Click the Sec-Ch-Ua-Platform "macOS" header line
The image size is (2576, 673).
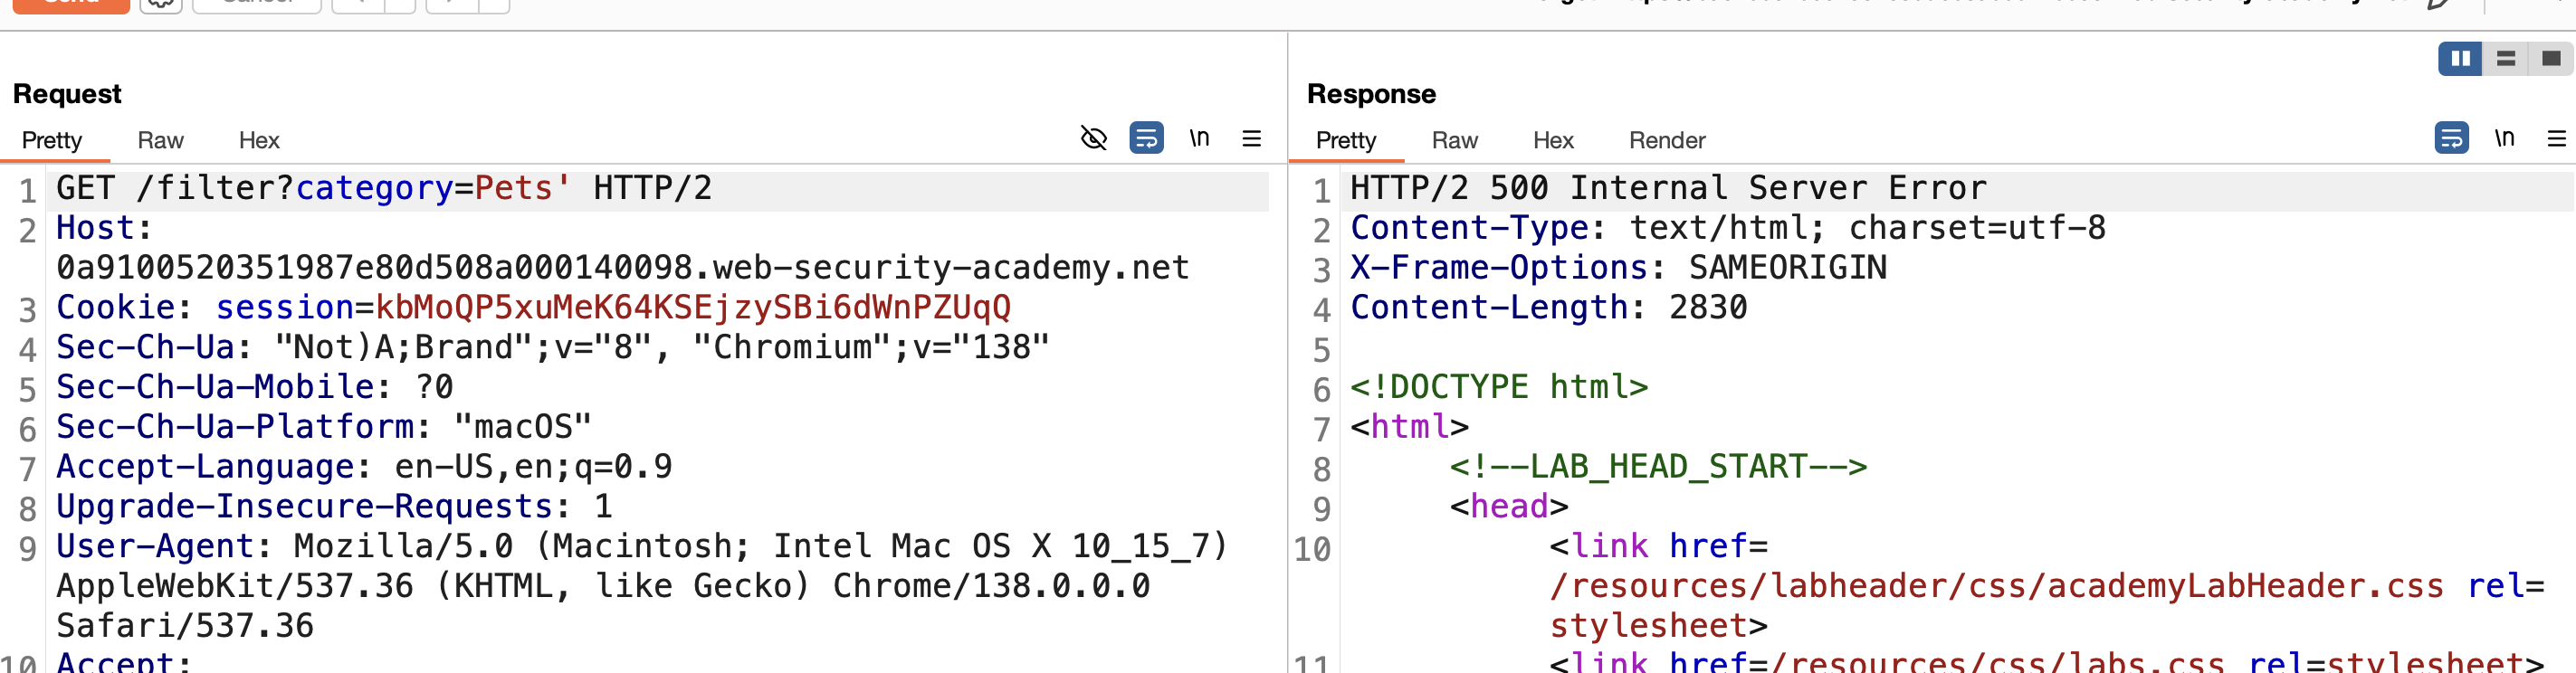tap(324, 427)
